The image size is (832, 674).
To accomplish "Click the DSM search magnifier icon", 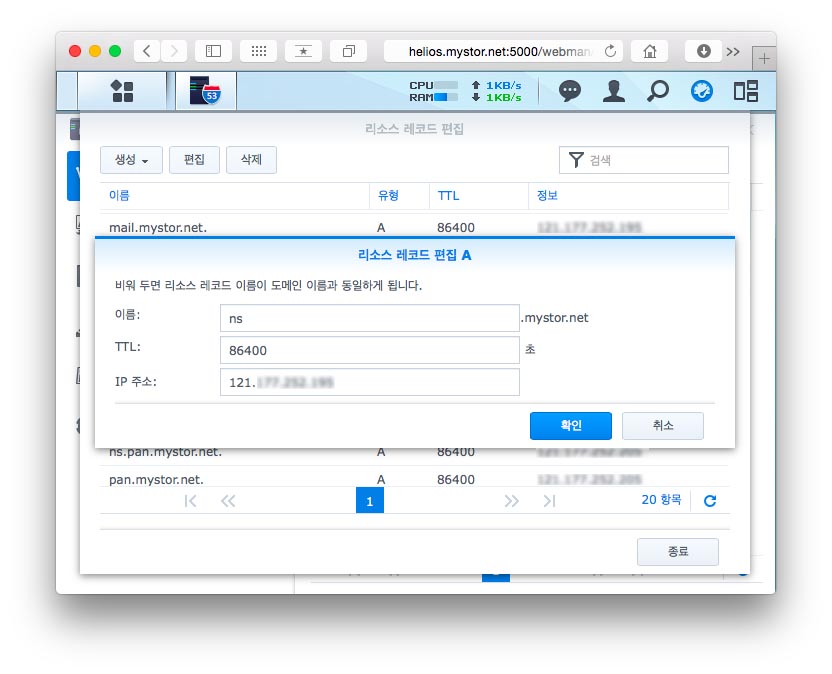I will [657, 91].
